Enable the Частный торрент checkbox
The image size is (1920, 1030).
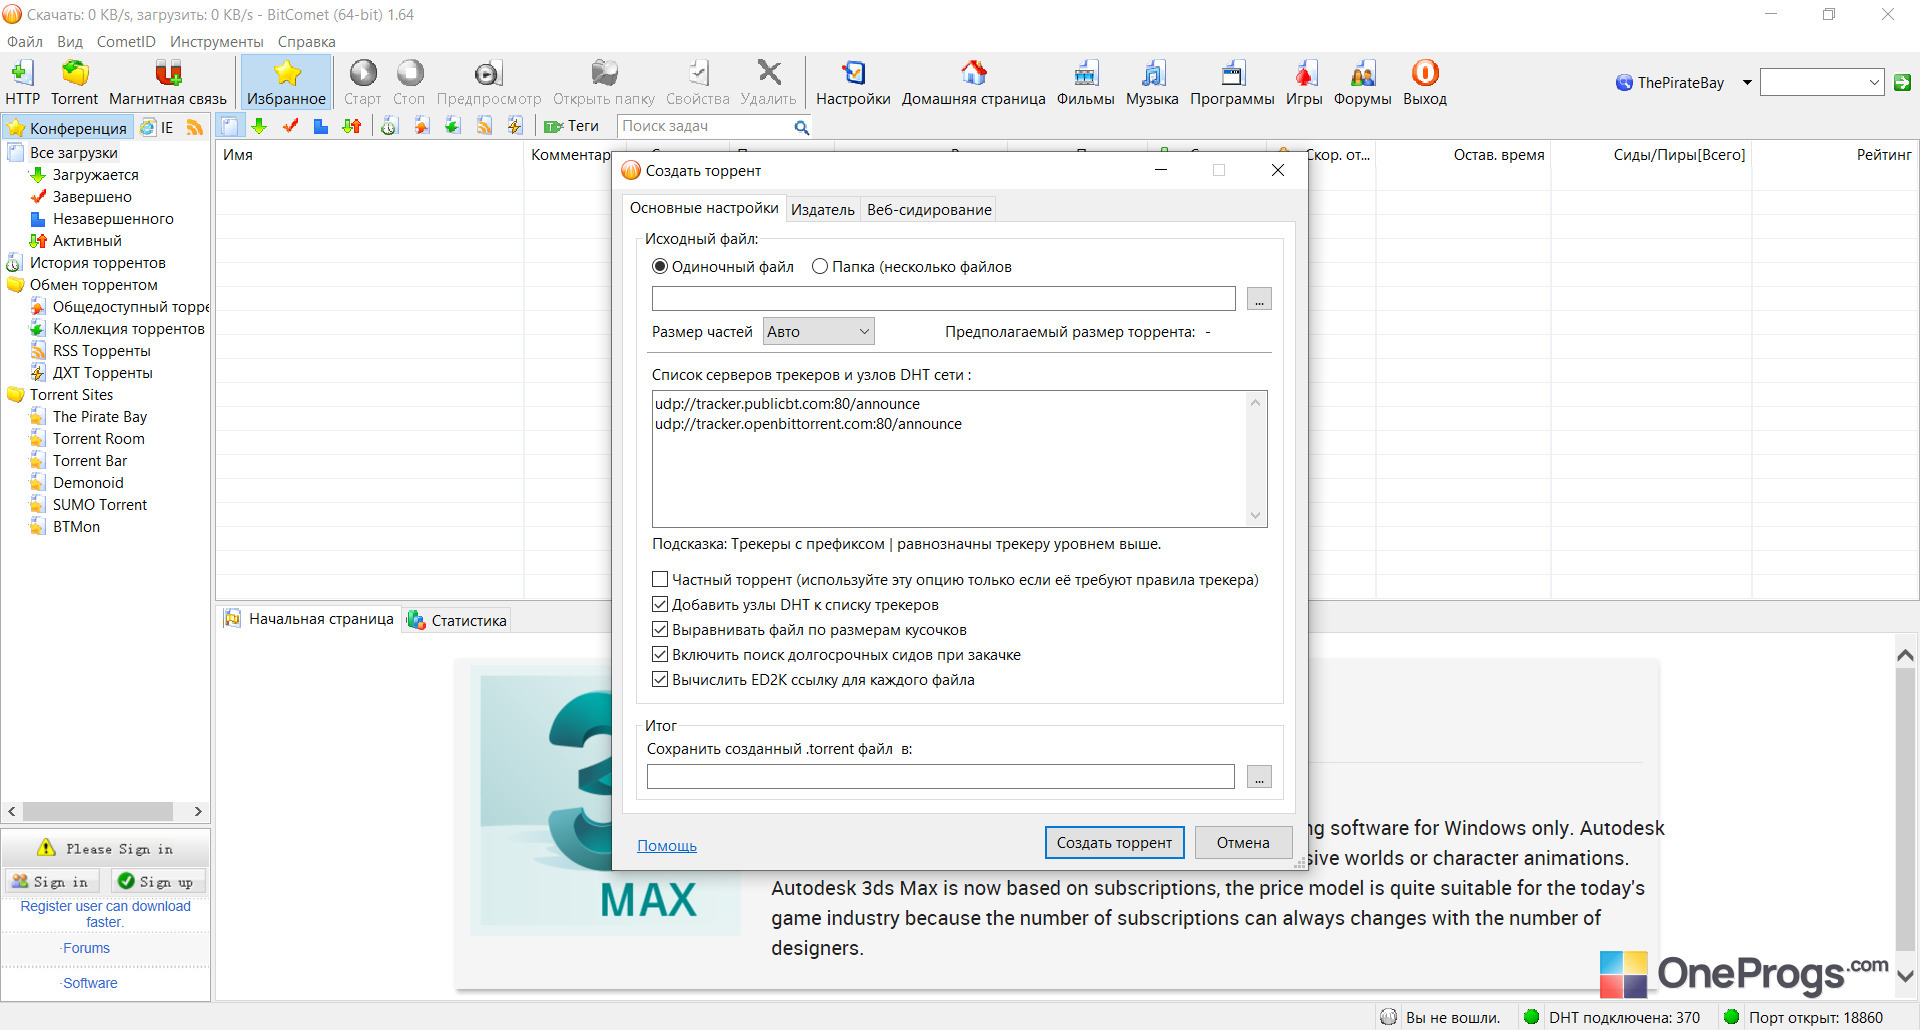(660, 580)
